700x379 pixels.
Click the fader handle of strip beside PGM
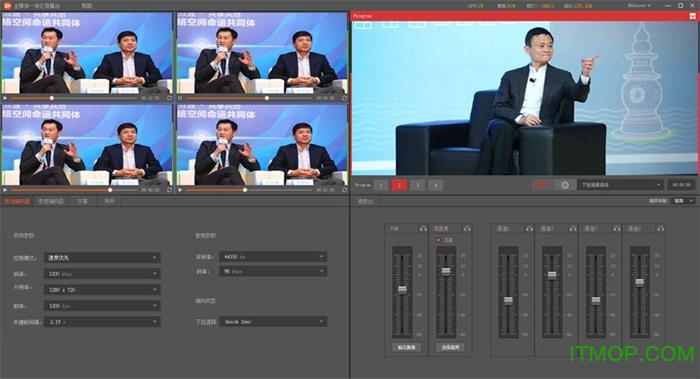(446, 271)
